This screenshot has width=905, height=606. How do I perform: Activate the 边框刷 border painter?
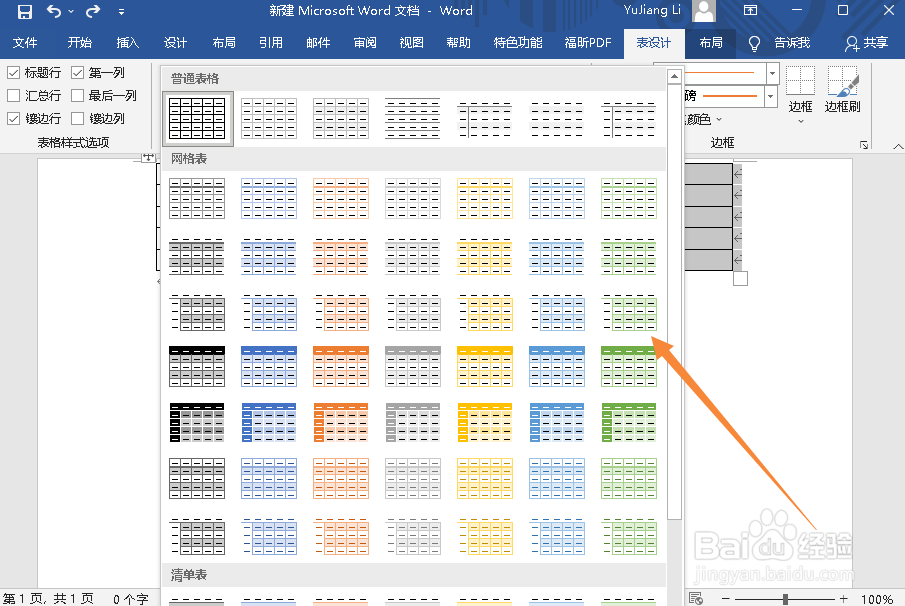click(x=842, y=89)
